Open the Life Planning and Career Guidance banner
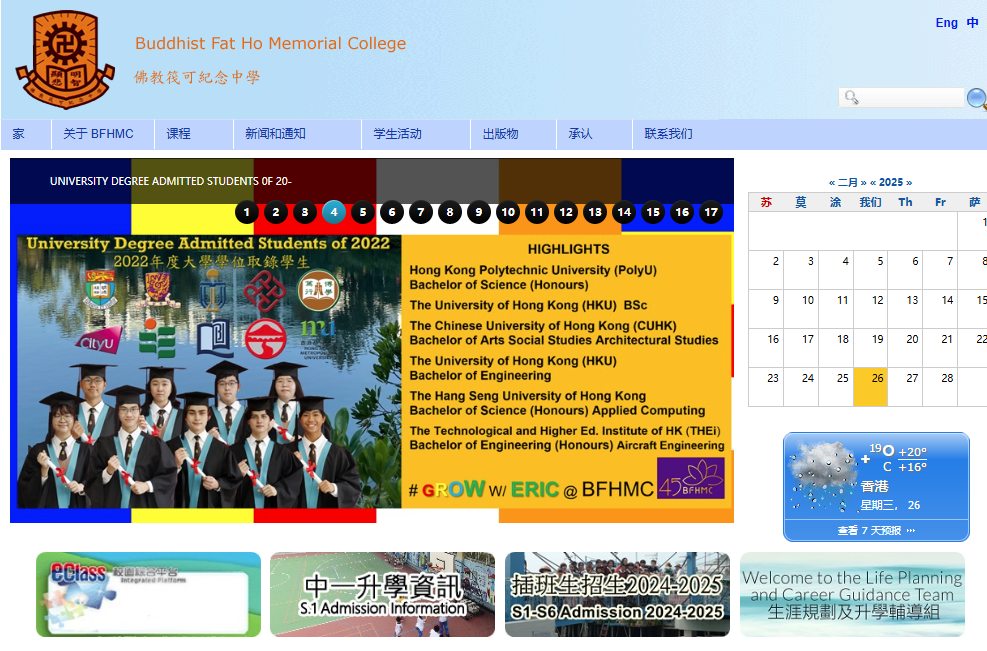987x651 pixels. tap(852, 594)
